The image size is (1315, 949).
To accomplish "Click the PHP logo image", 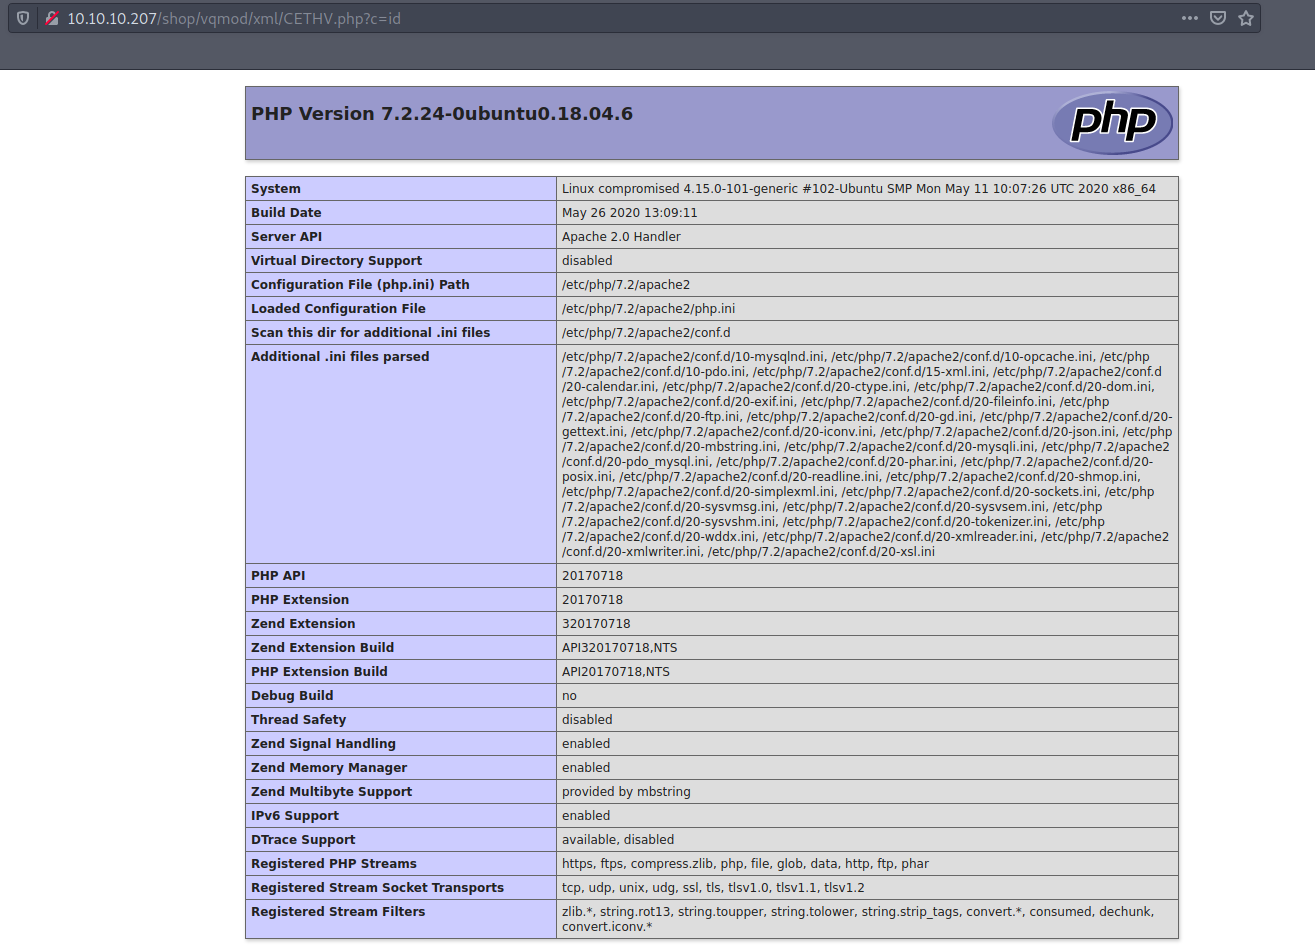I will (x=1112, y=123).
